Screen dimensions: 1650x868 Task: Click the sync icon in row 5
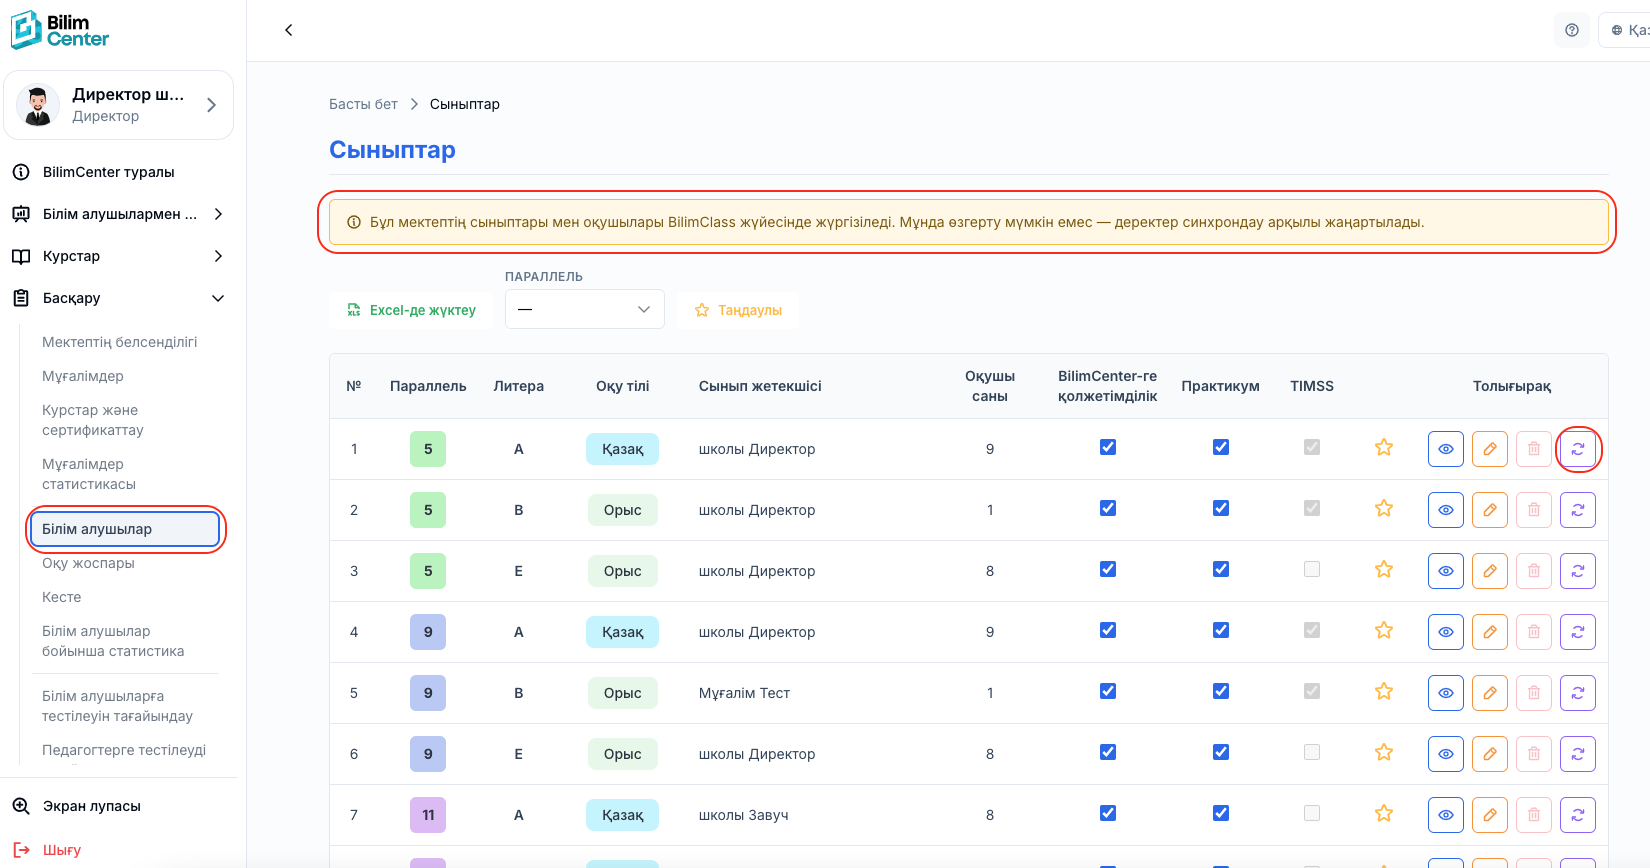tap(1578, 693)
